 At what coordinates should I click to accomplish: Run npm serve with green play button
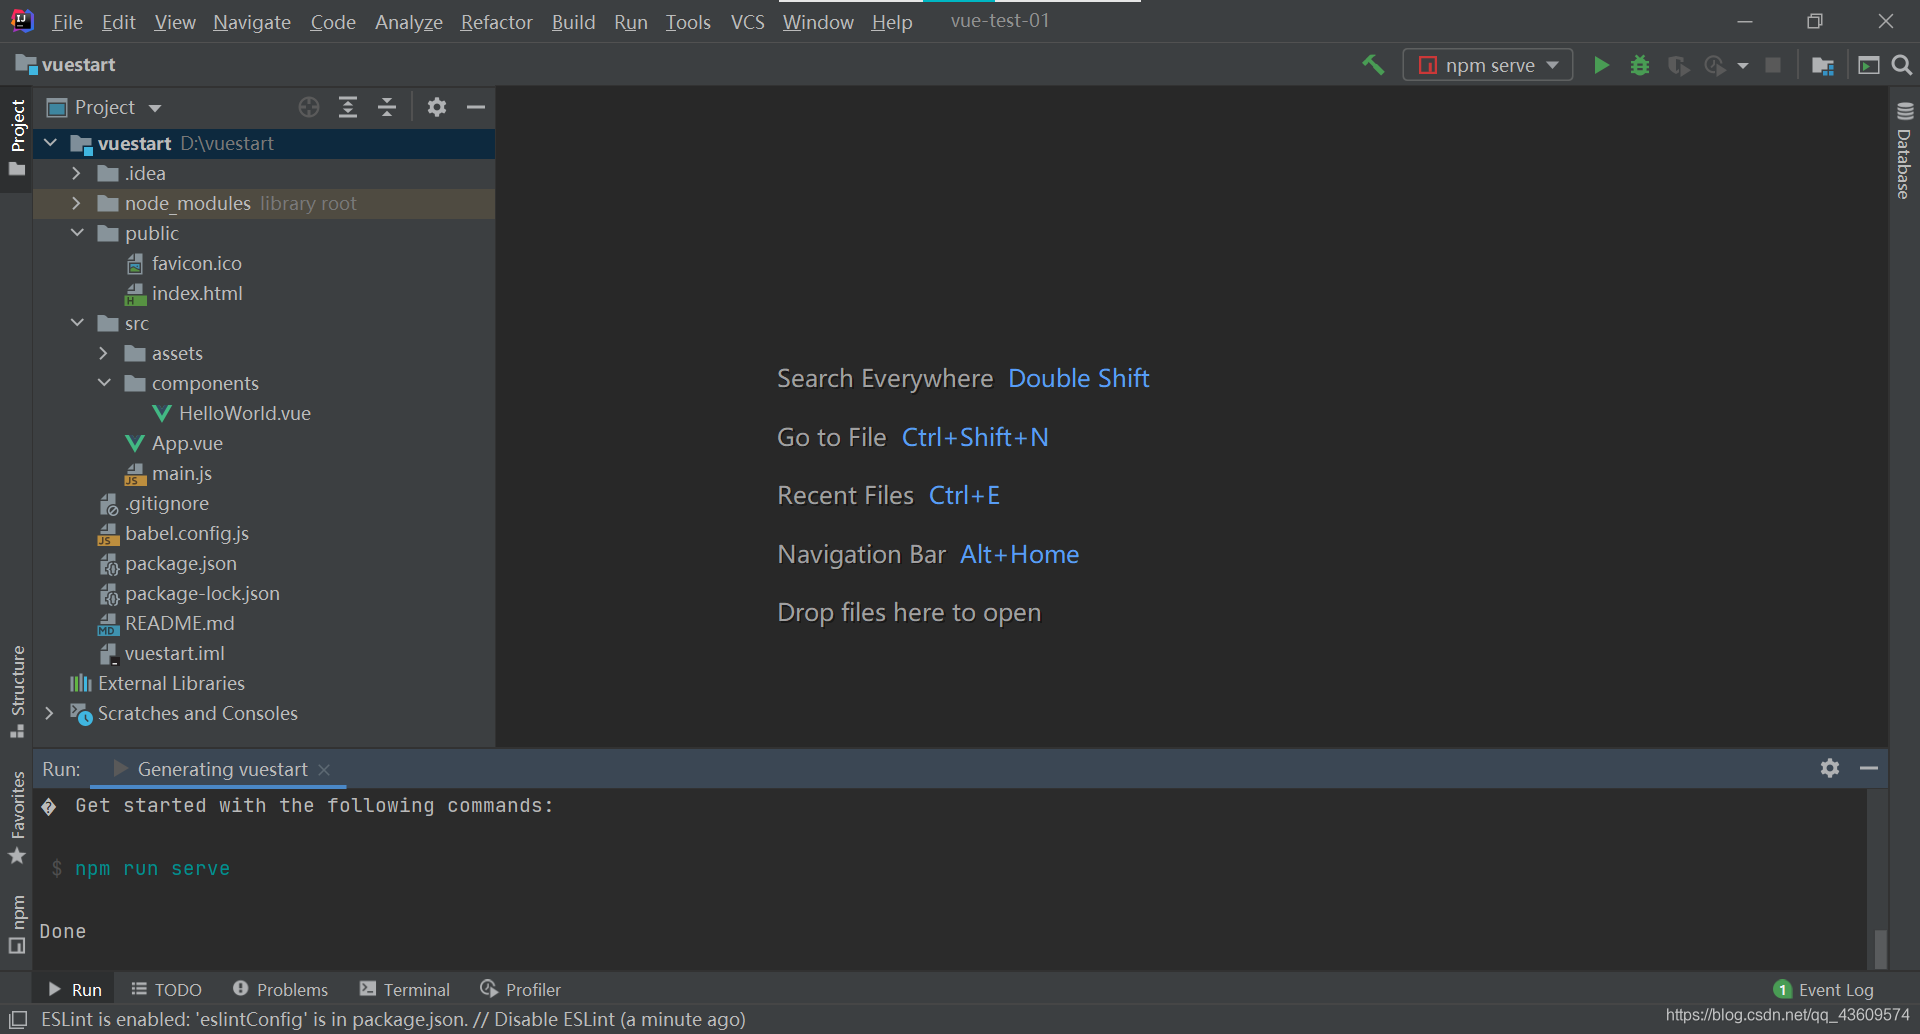[x=1601, y=65]
